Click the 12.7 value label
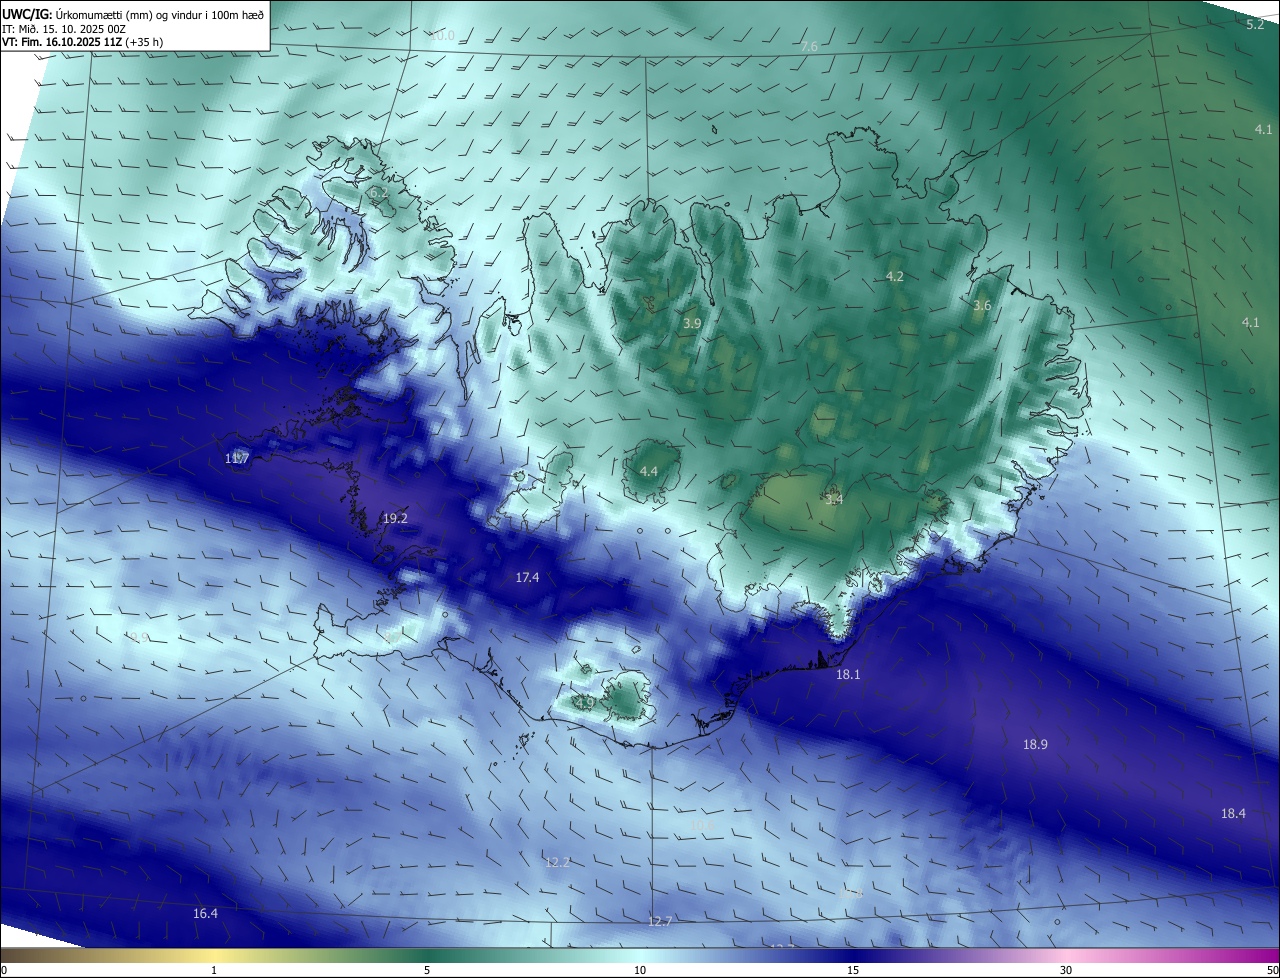 [x=659, y=921]
